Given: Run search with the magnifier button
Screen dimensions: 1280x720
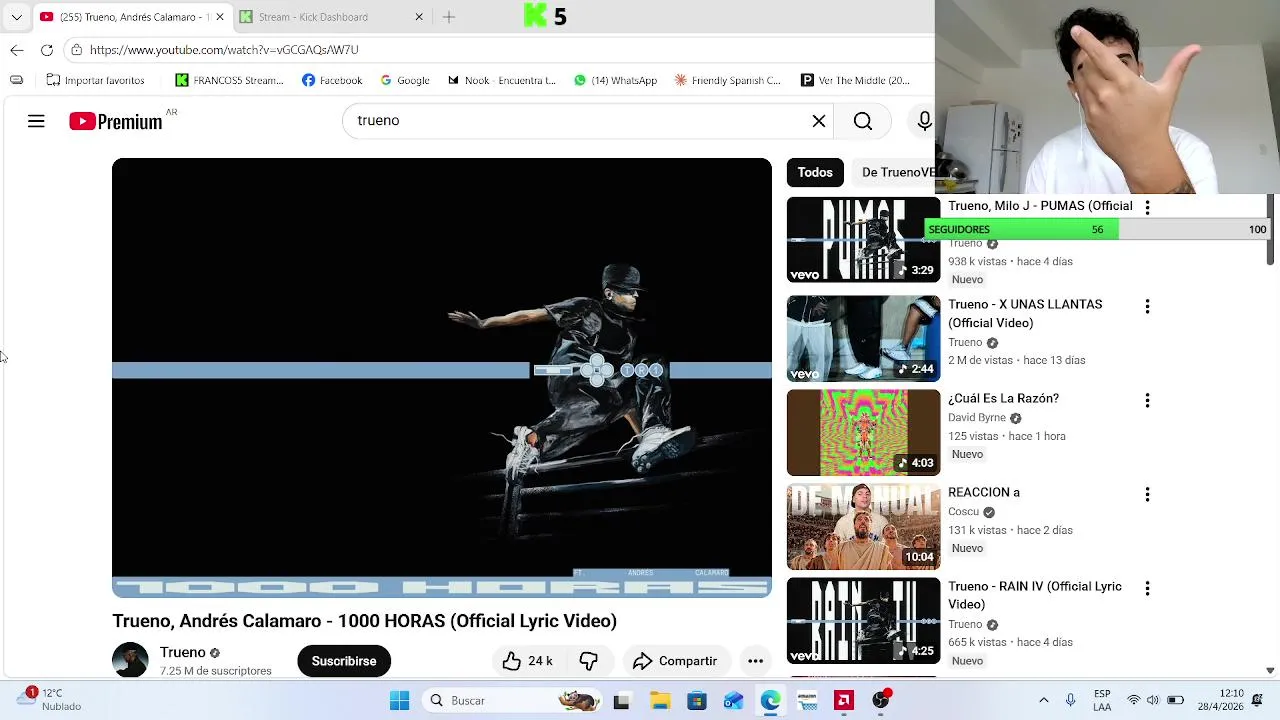Looking at the screenshot, I should point(863,121).
